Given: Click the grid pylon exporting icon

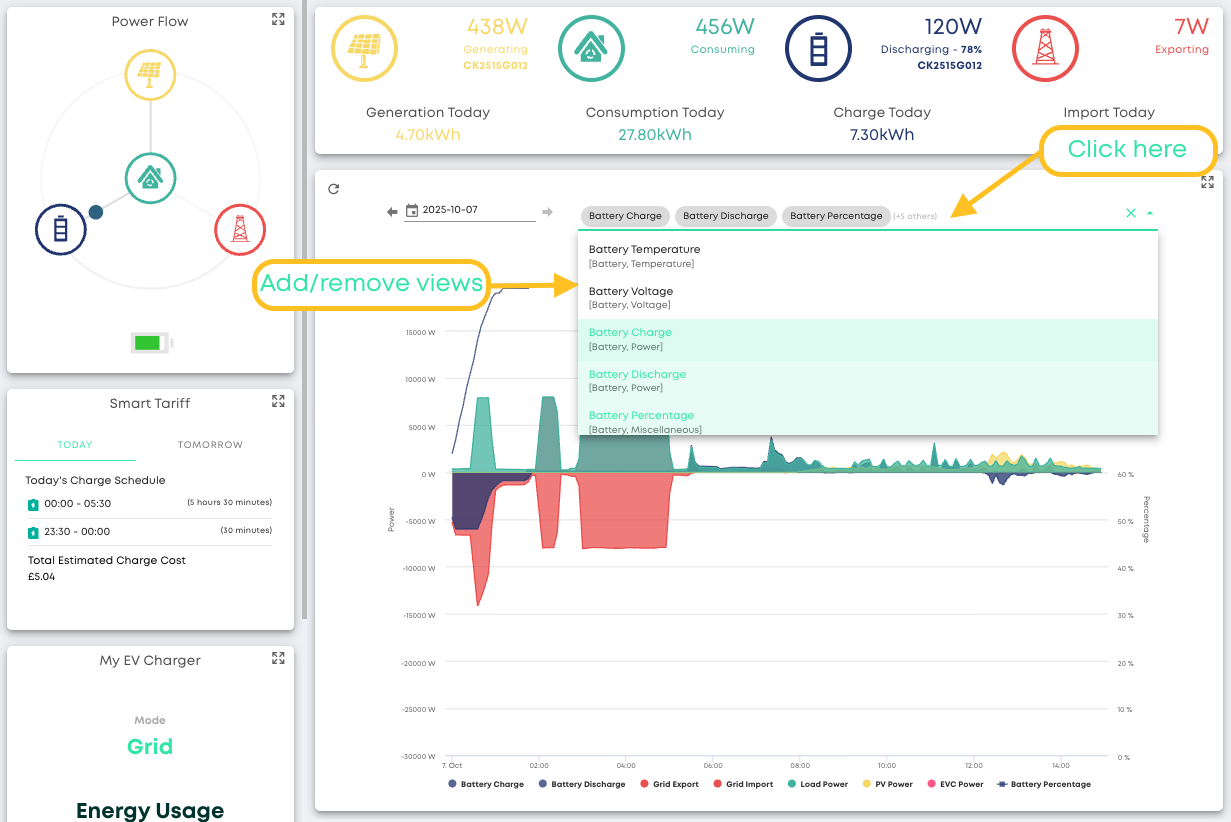Looking at the screenshot, I should pyautogui.click(x=1044, y=49).
